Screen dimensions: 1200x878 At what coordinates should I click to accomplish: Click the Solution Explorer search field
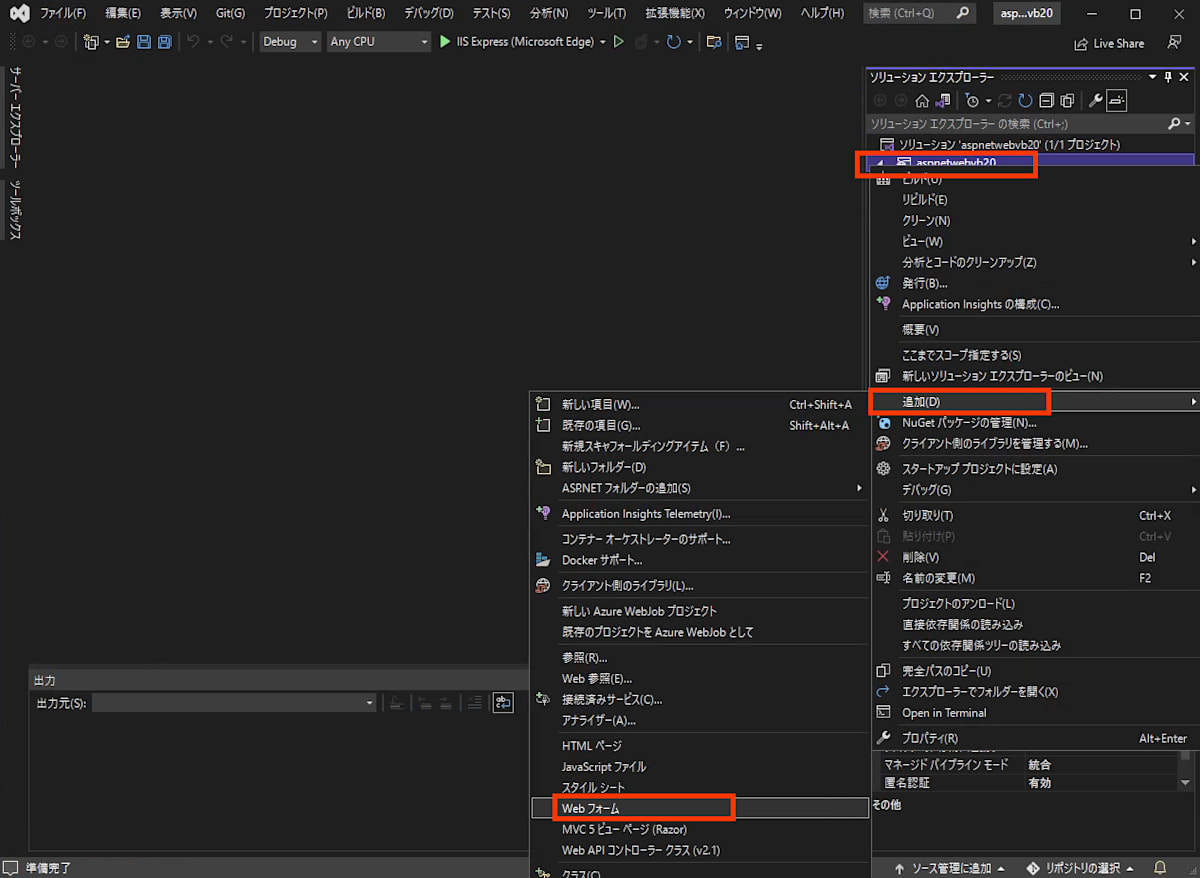tap(1018, 123)
